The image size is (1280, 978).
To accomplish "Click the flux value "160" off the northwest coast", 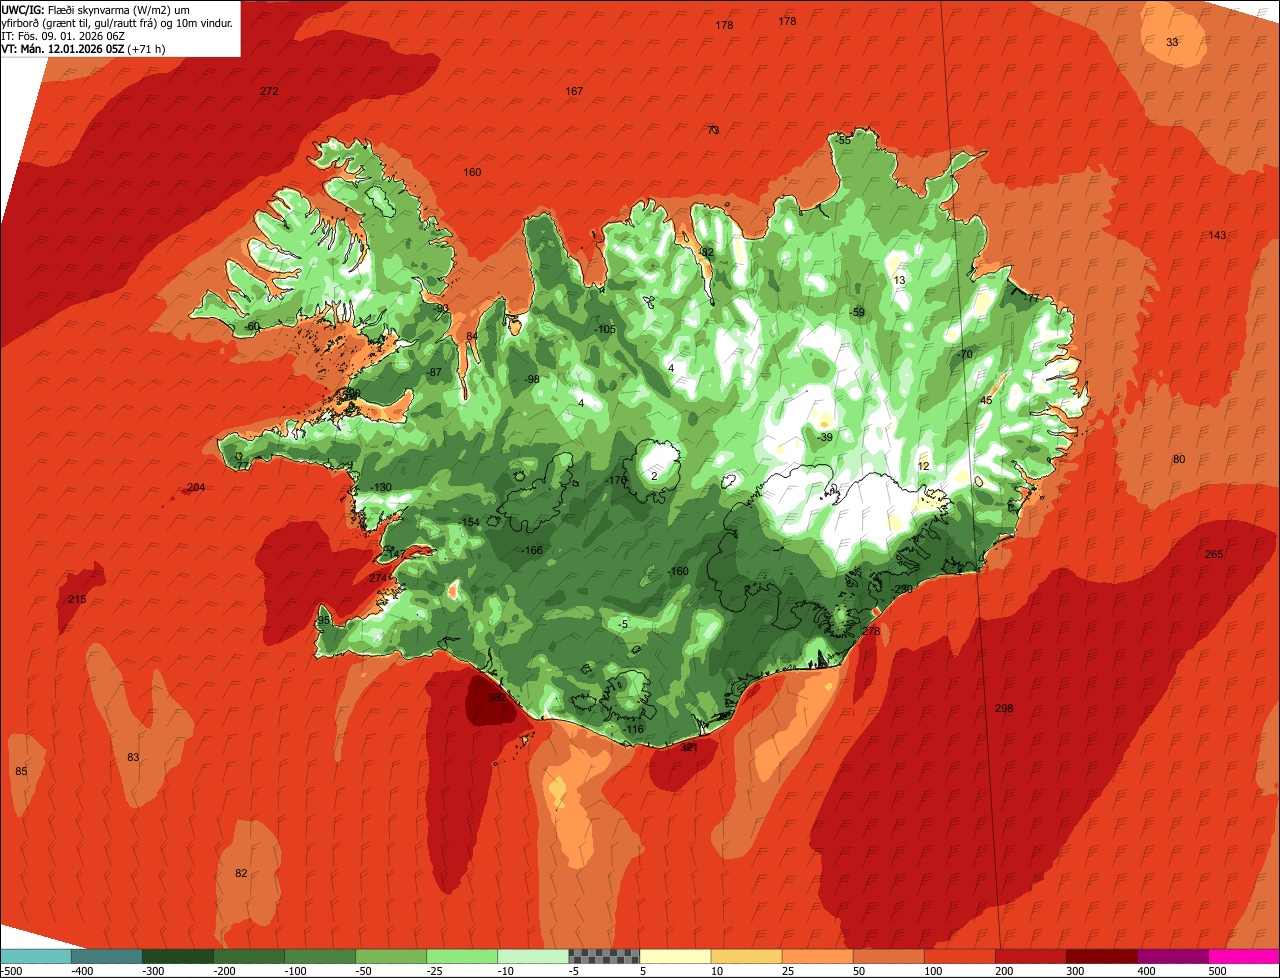I will 472,172.
